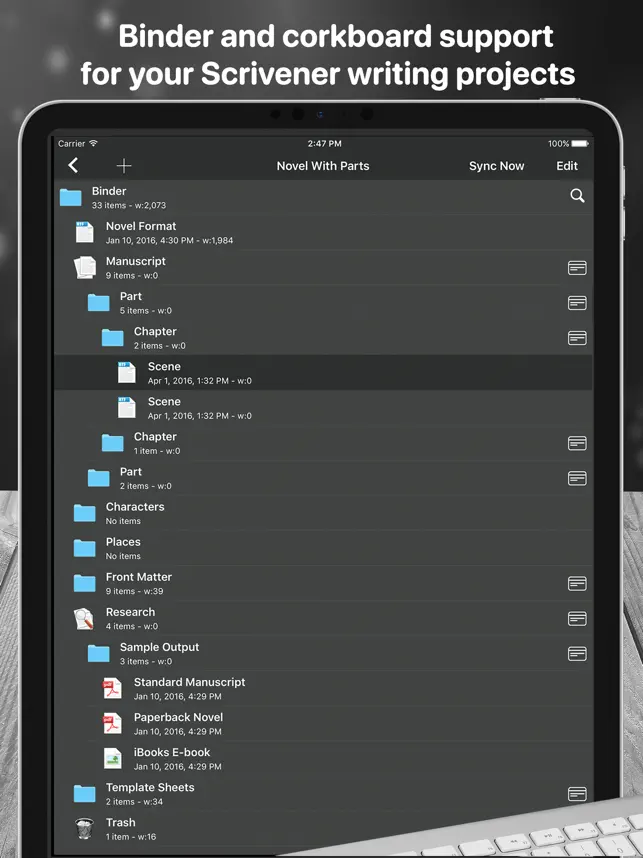The height and width of the screenshot is (858, 643).
Task: Click the Binder folder icon
Action: point(71,197)
